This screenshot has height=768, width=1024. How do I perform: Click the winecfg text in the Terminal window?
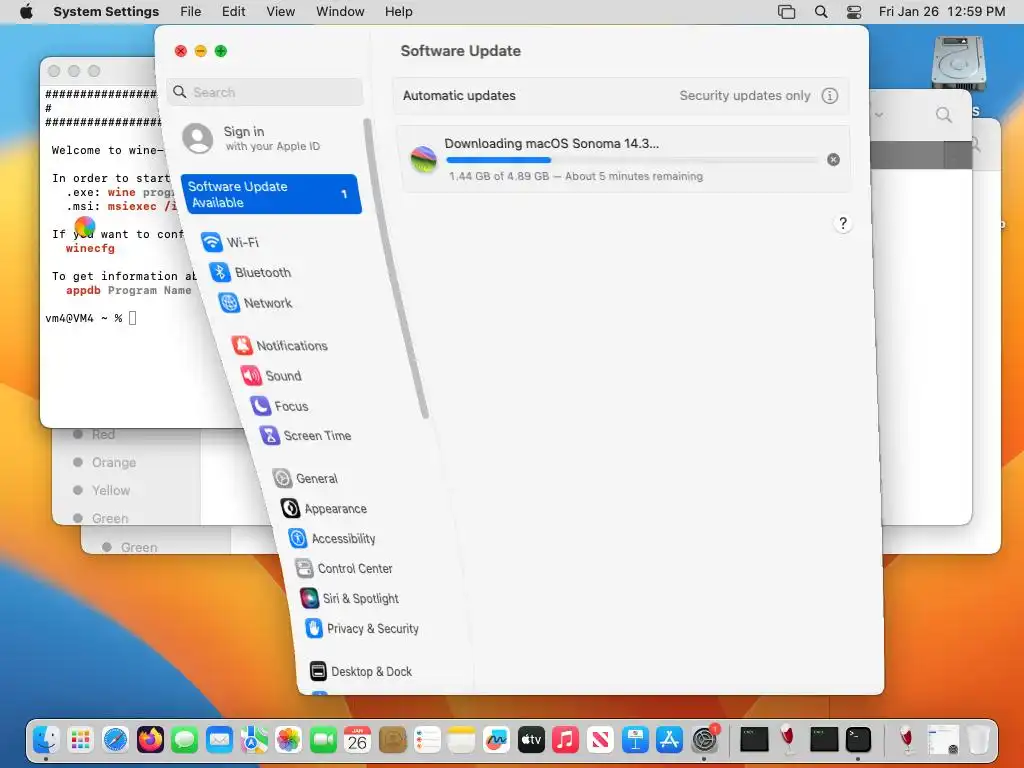pyautogui.click(x=90, y=248)
